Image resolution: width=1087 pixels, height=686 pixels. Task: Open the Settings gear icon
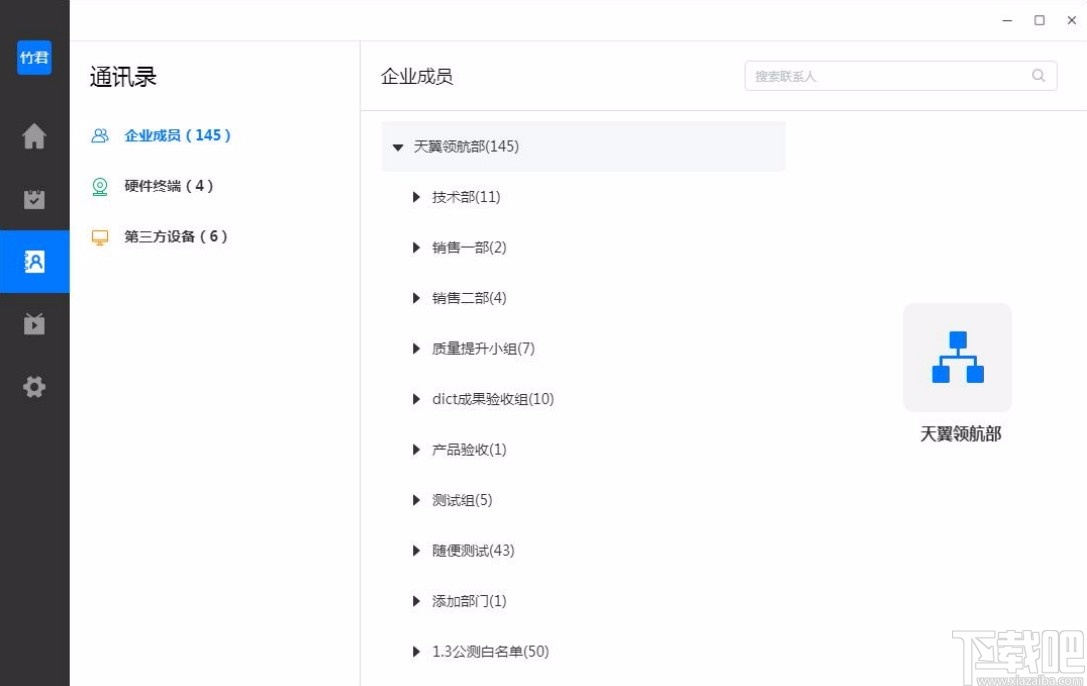click(34, 387)
